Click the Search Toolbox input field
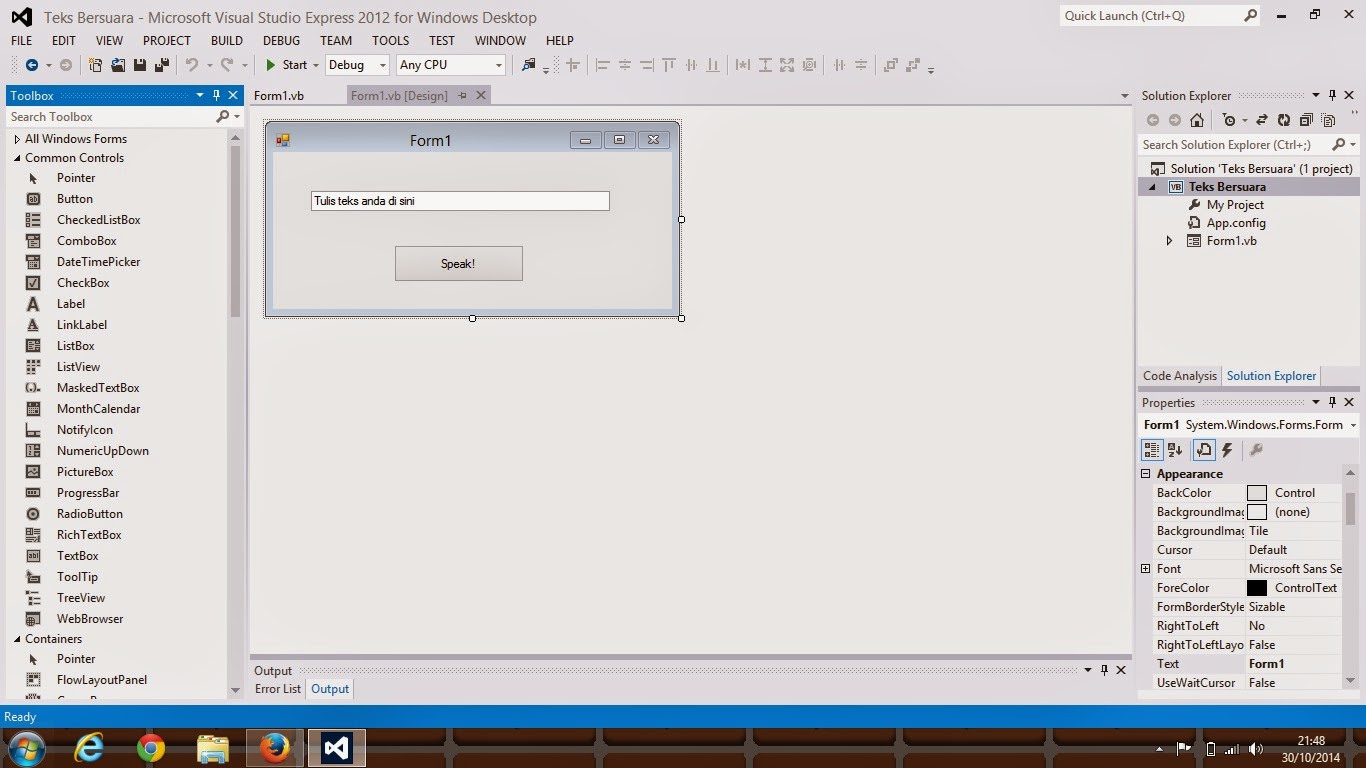 tap(112, 117)
